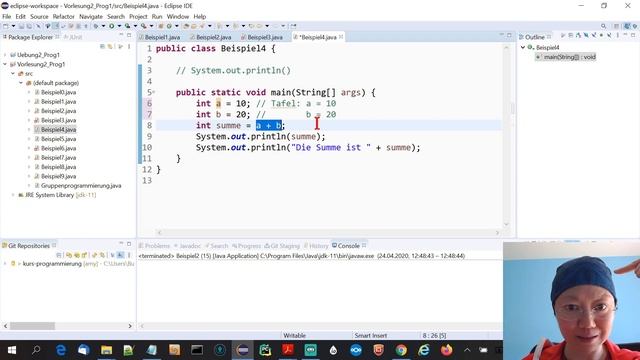This screenshot has height=360, width=640.
Task: Open the Run button dropdown arrow
Action: (119, 26)
